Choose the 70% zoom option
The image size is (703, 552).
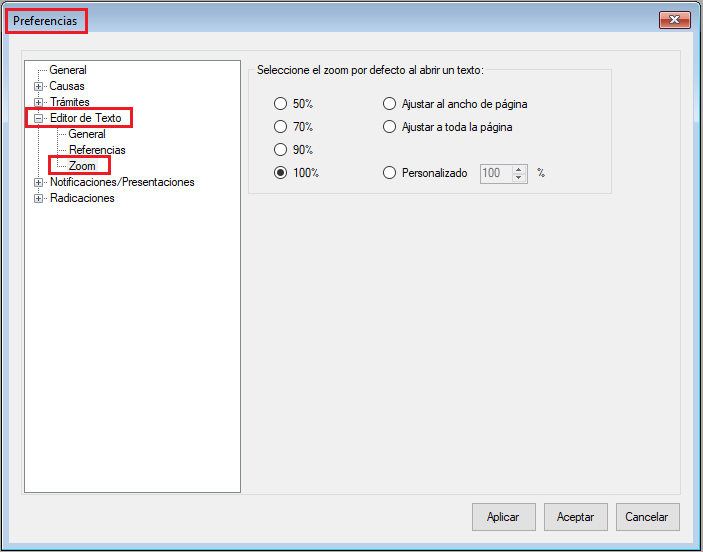[281, 127]
